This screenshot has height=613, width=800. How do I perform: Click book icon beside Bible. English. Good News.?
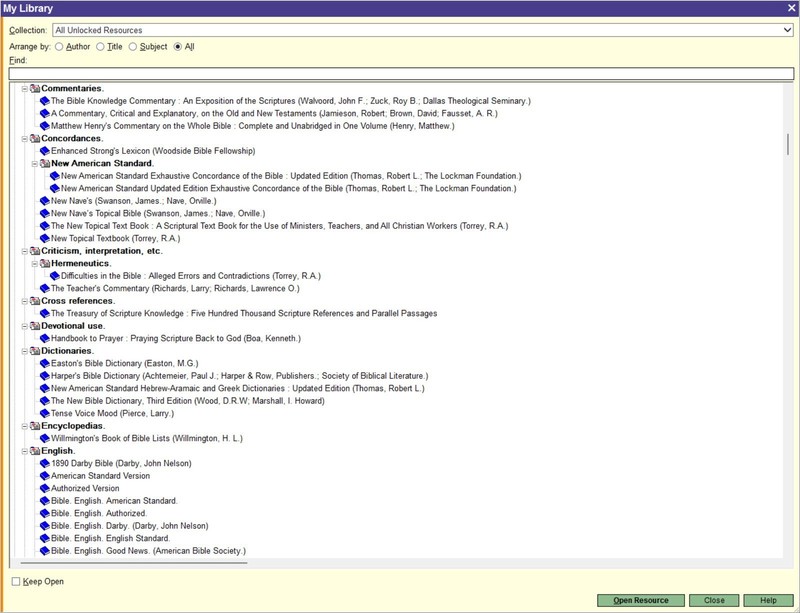[45, 551]
